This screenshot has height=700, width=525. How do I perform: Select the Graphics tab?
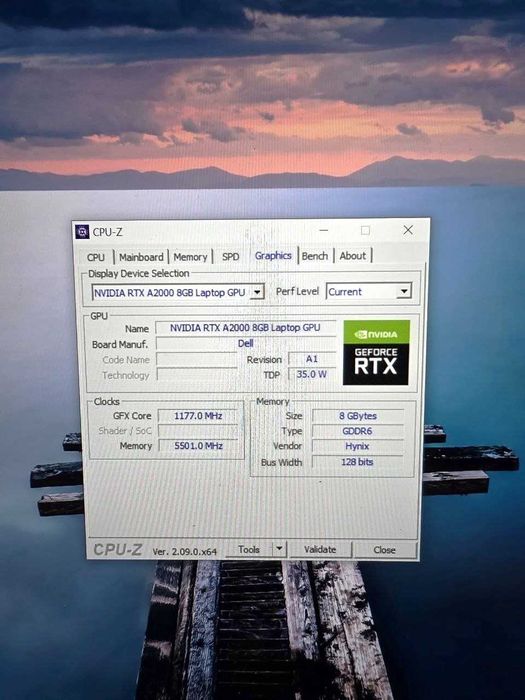click(x=273, y=255)
